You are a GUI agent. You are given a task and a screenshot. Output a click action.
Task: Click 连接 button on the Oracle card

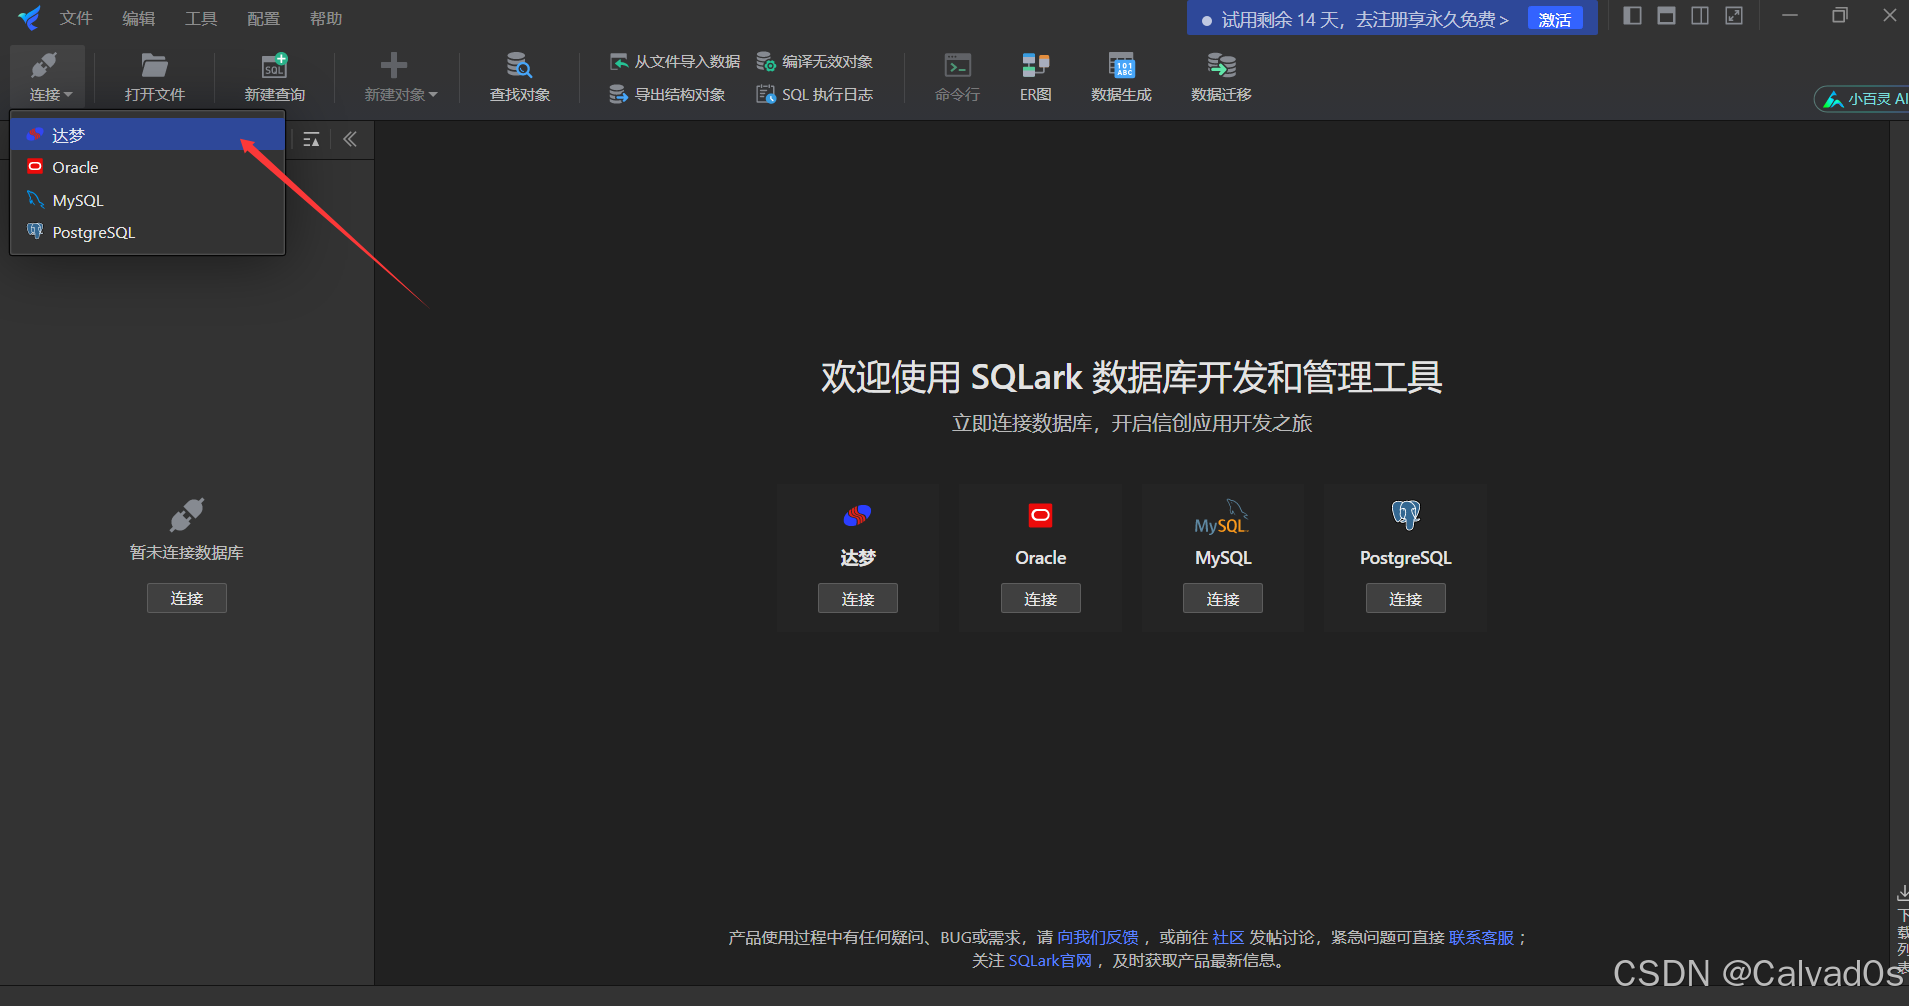coord(1040,598)
